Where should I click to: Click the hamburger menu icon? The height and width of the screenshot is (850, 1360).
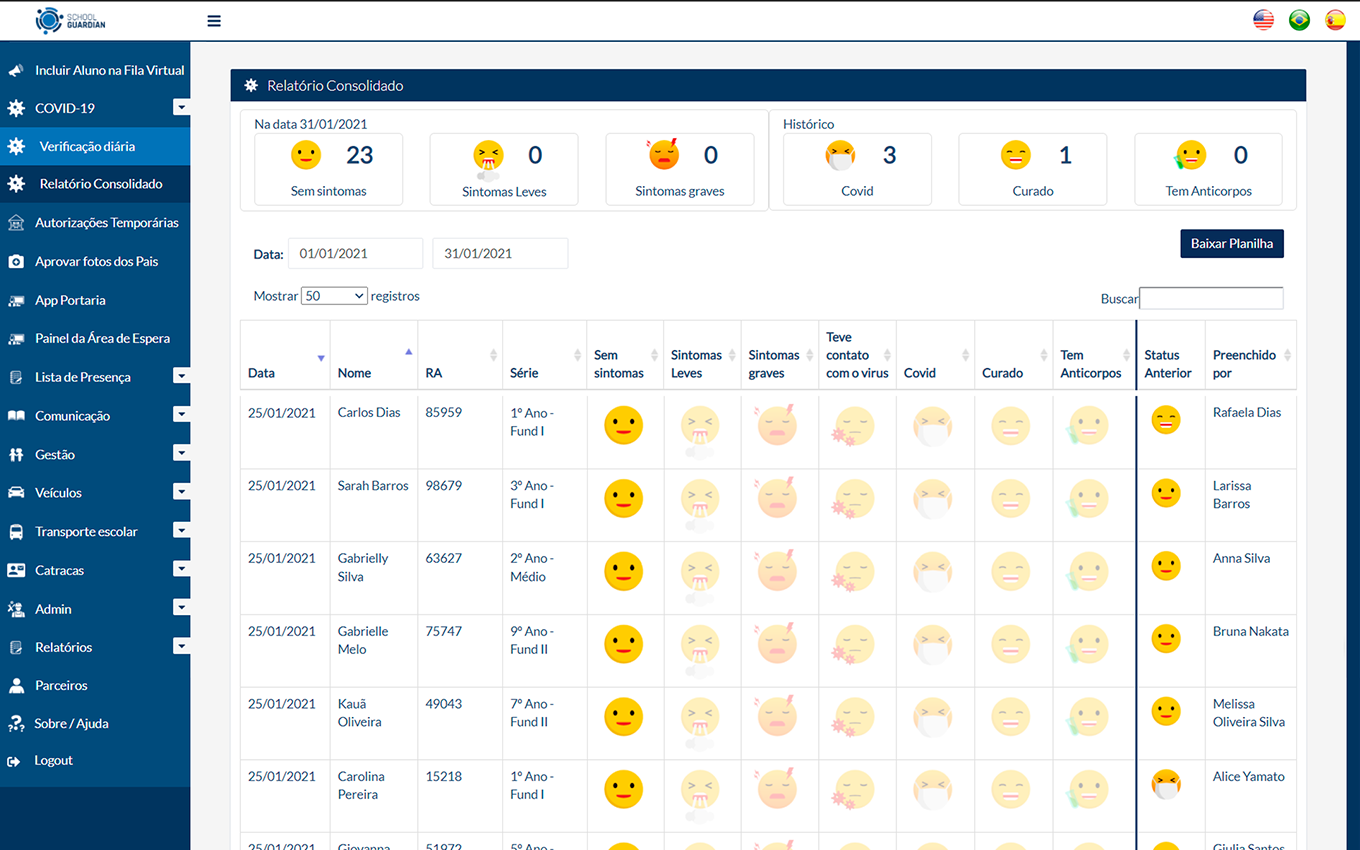tap(214, 20)
